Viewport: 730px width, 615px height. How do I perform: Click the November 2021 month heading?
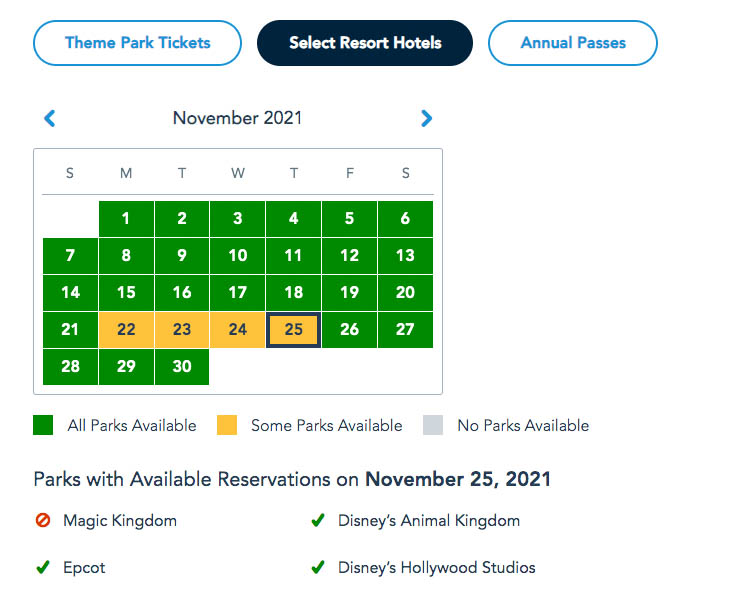[x=237, y=118]
